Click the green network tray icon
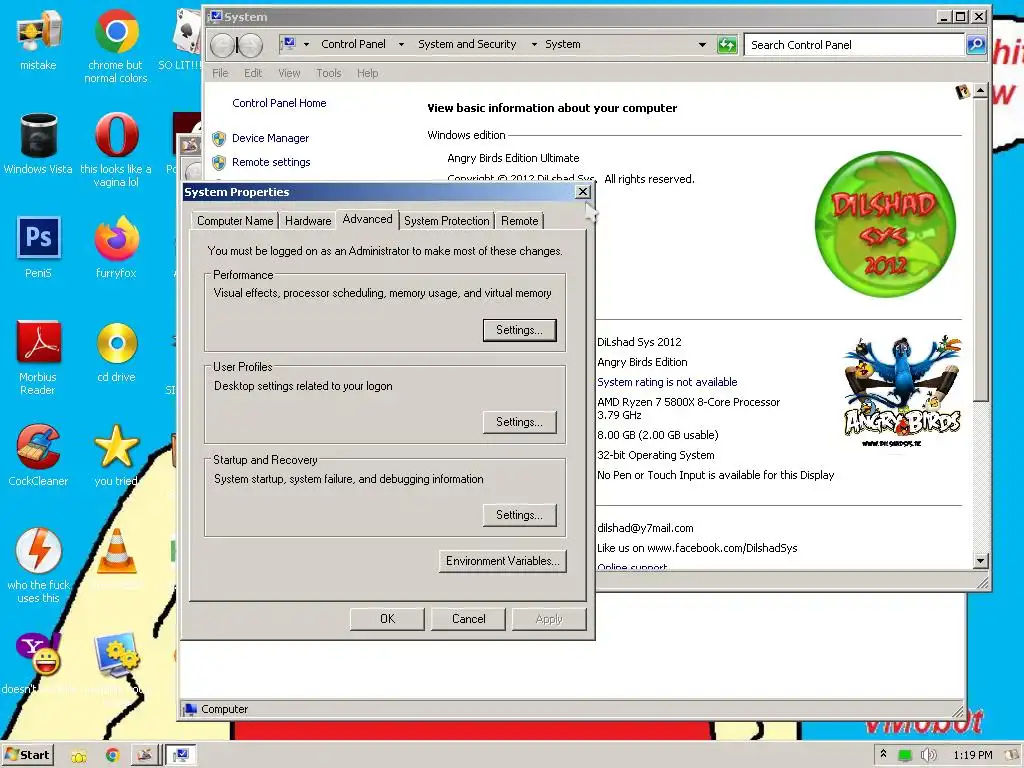This screenshot has height=768, width=1024. (904, 756)
